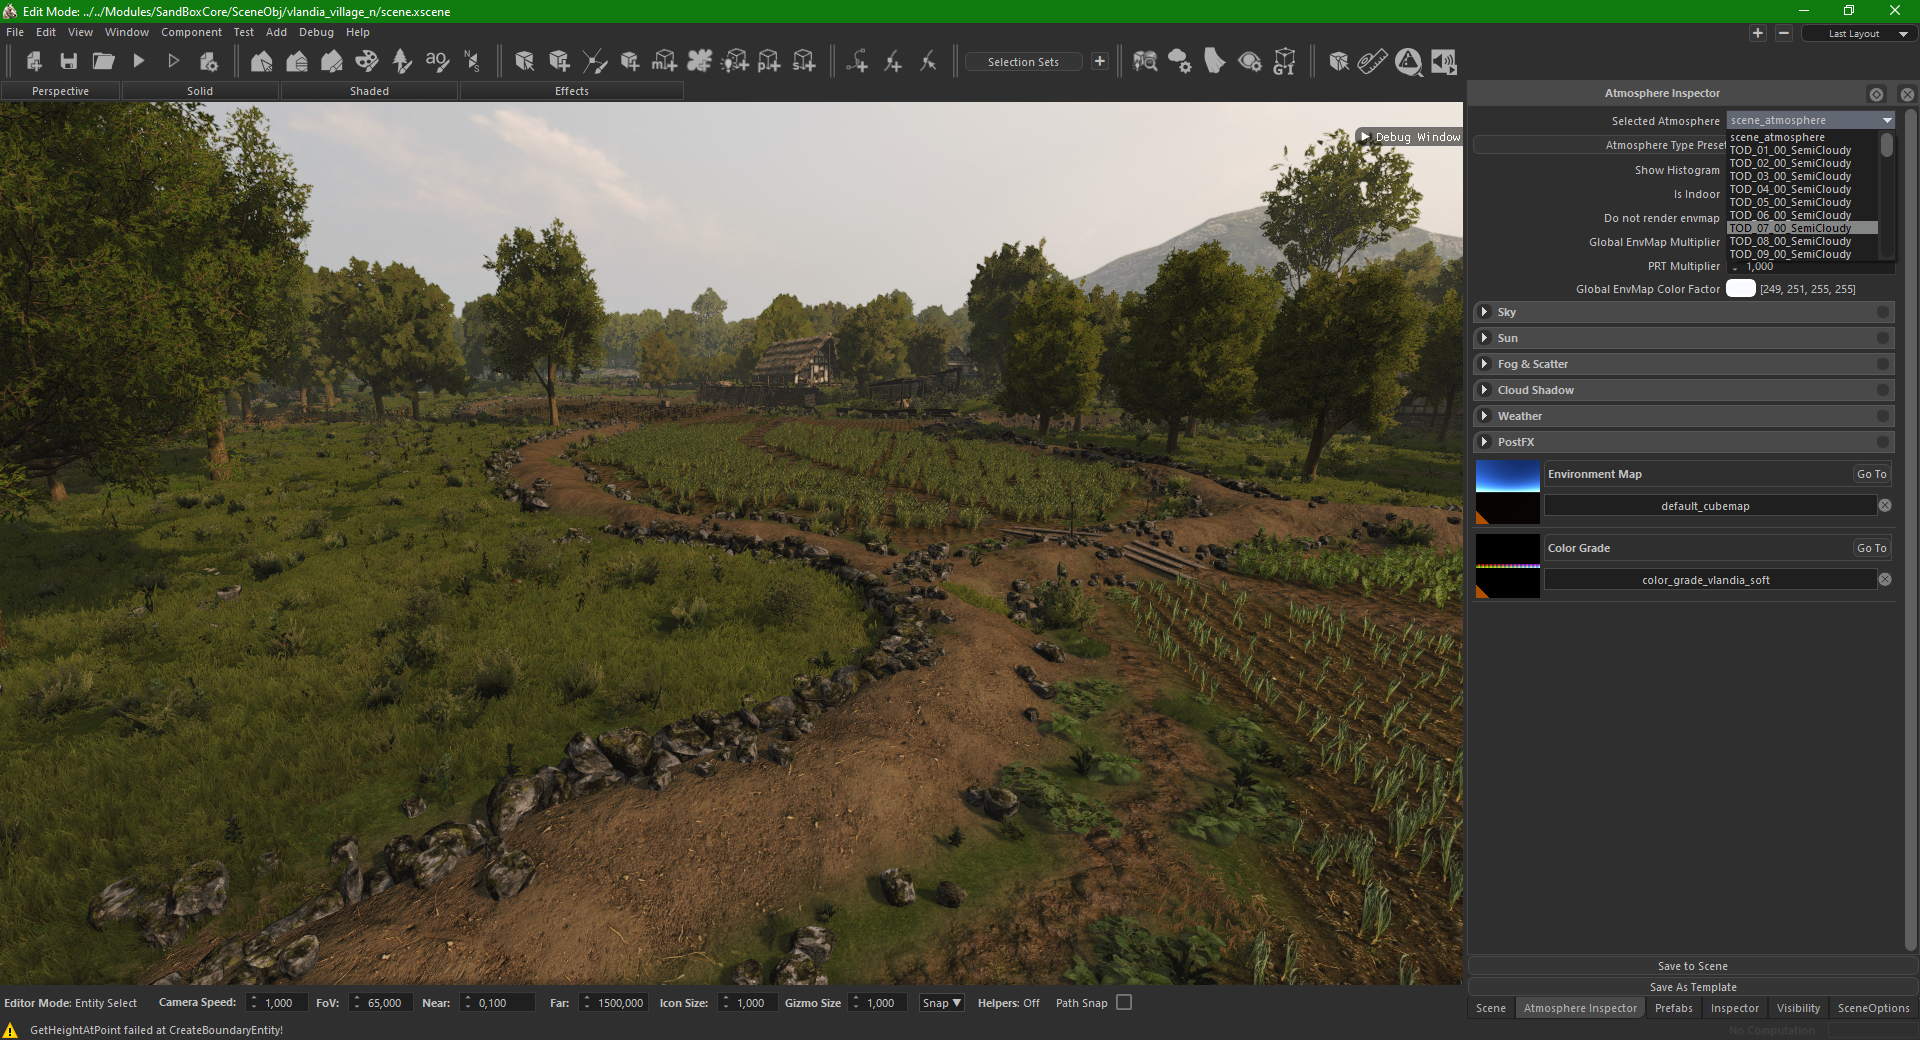Select the tree flora paint tool
The image size is (1920, 1040).
click(x=402, y=62)
